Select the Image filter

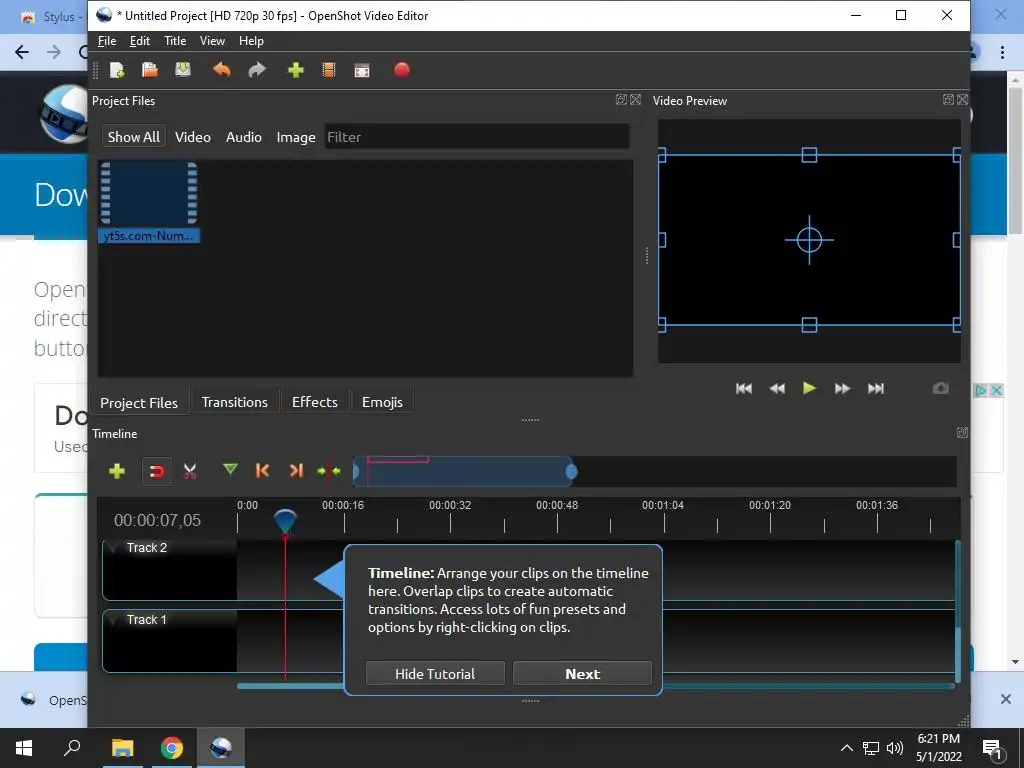click(x=296, y=137)
